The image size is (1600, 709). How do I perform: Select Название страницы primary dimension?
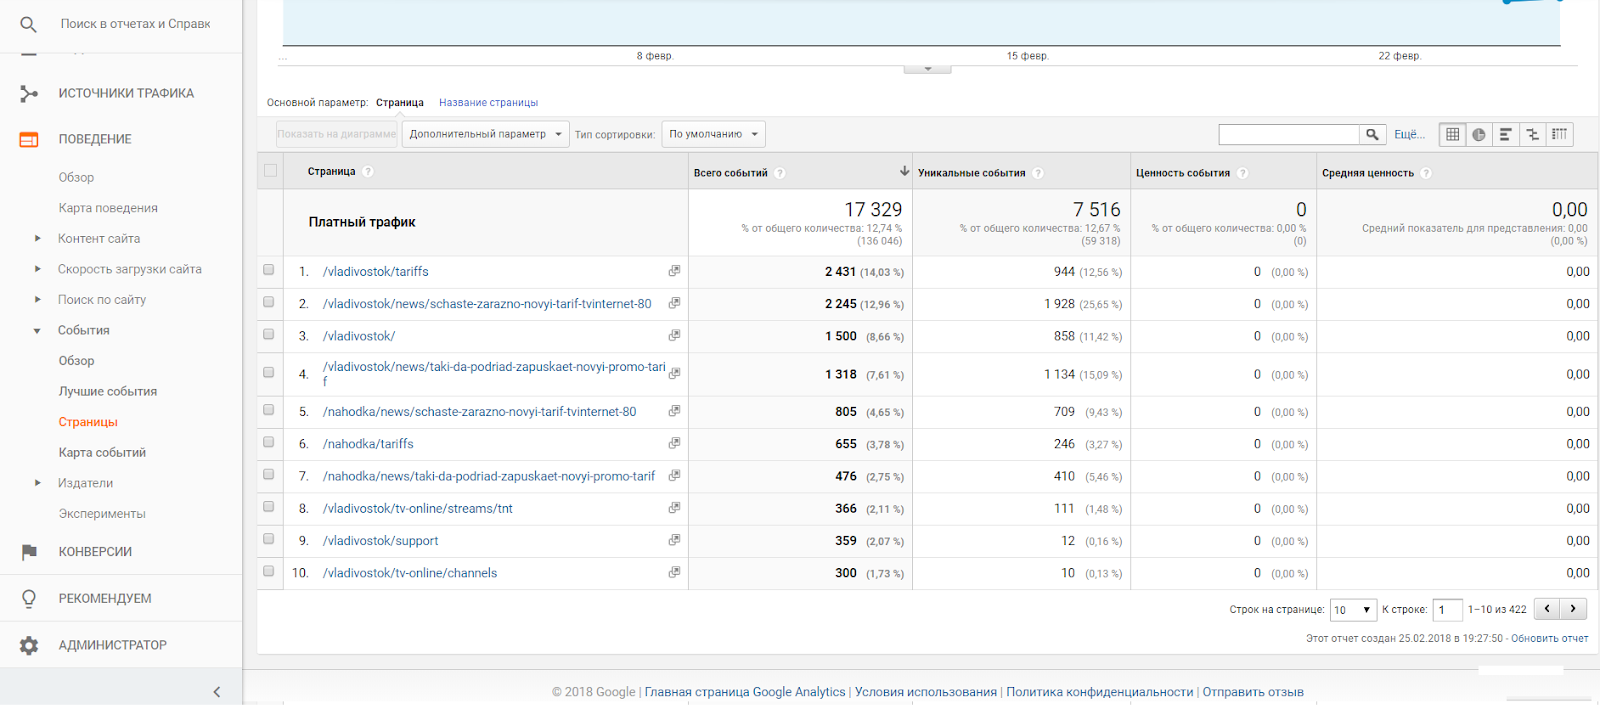click(x=488, y=102)
